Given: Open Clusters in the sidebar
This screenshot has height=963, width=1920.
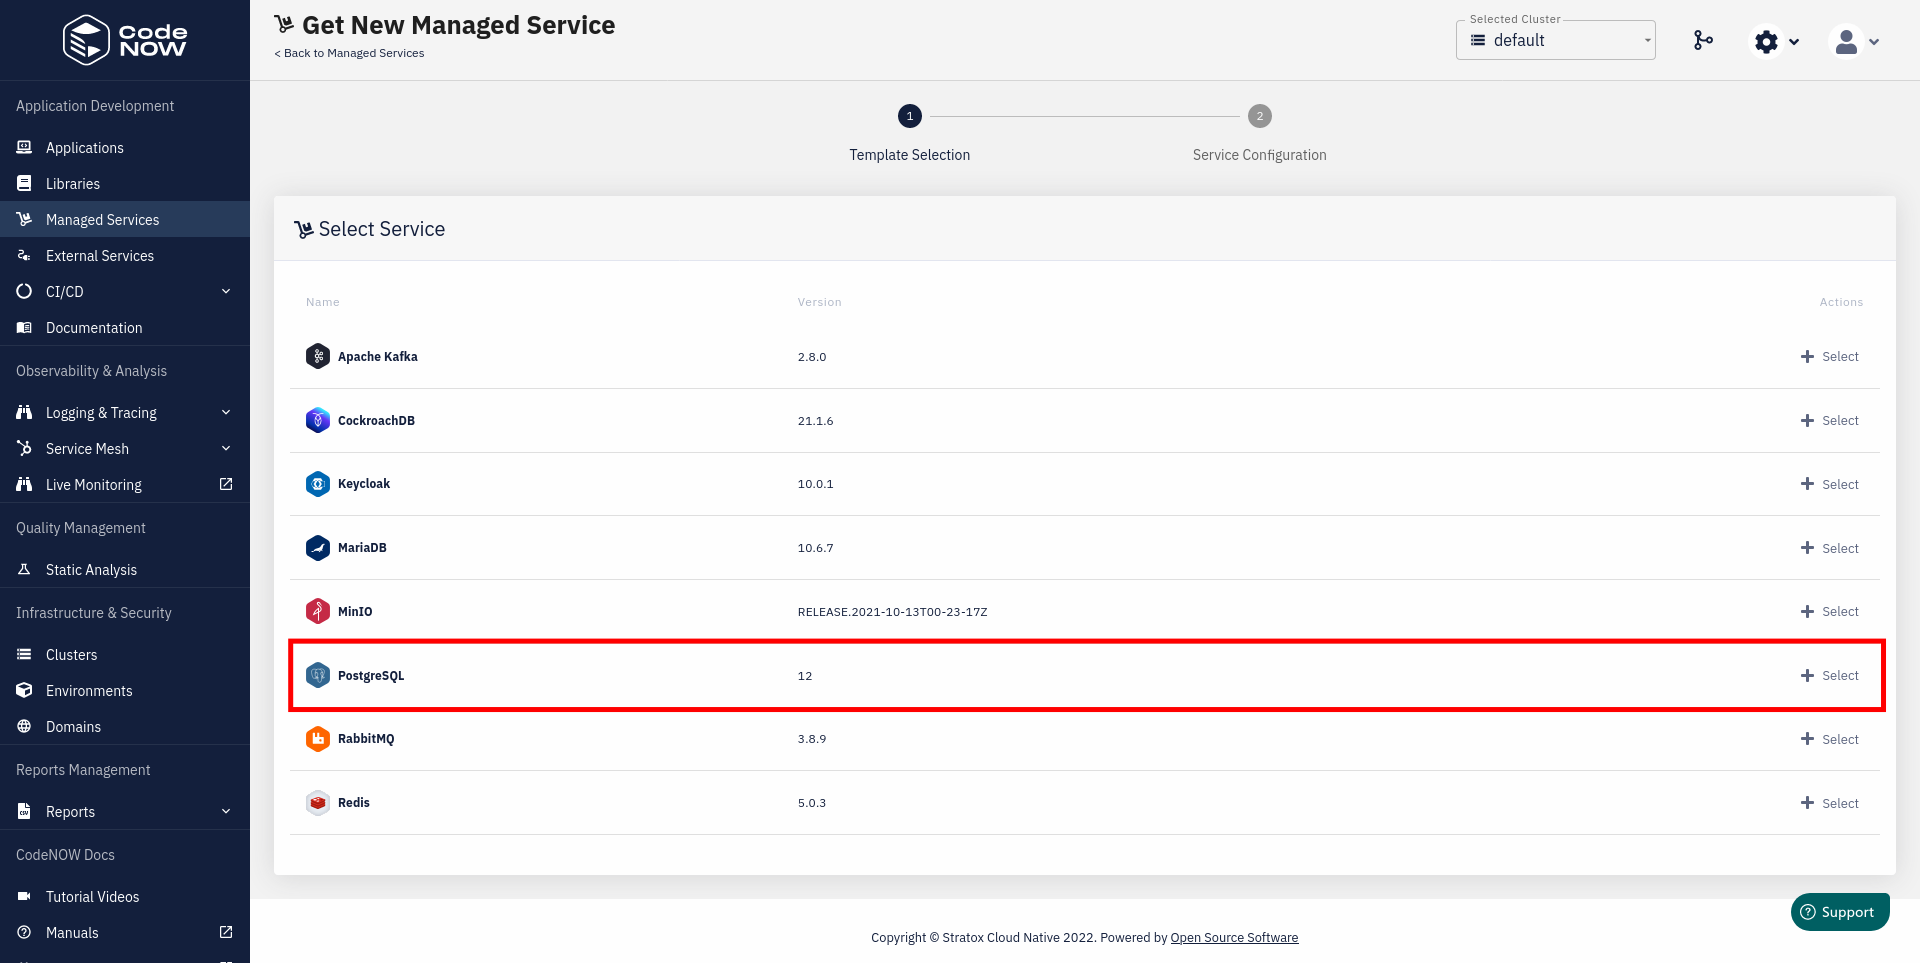Looking at the screenshot, I should [125, 655].
